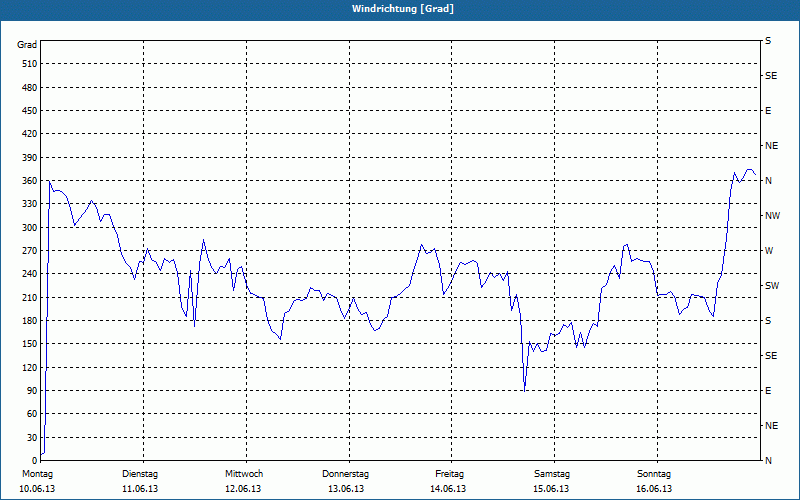Viewport: 800px width, 500px height.
Task: Select the 150 value on left axis
Action: pos(29,344)
